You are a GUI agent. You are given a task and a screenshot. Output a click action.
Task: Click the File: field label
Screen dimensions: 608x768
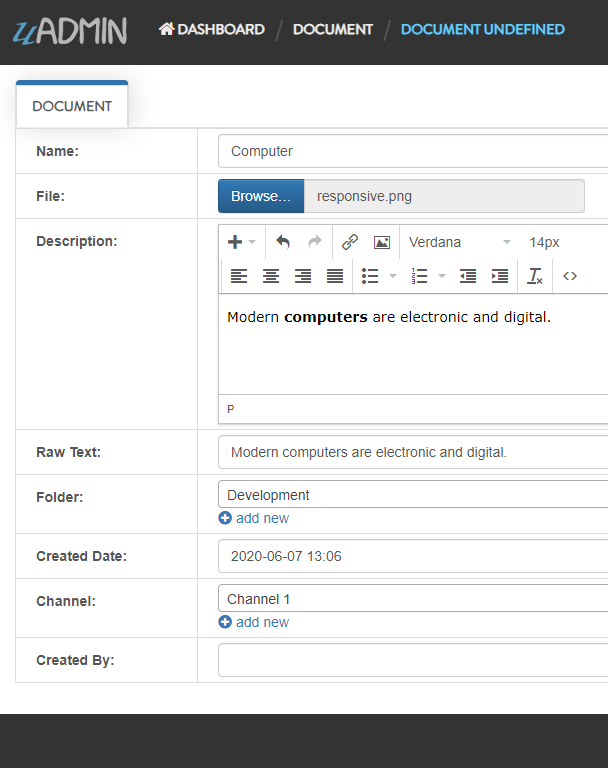pyautogui.click(x=50, y=196)
